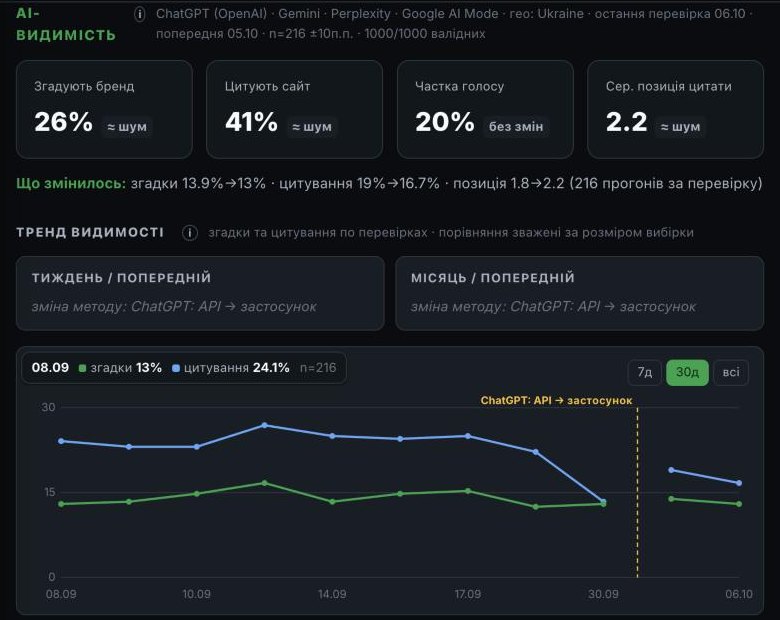Click the green згадки point at 08.09

[x=61, y=504]
